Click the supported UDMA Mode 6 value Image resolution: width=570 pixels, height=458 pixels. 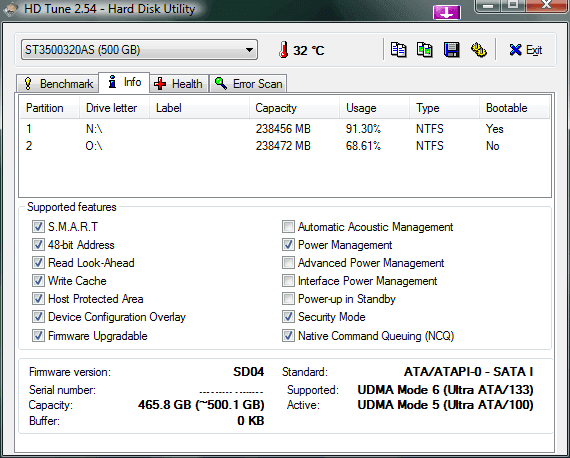click(445, 390)
